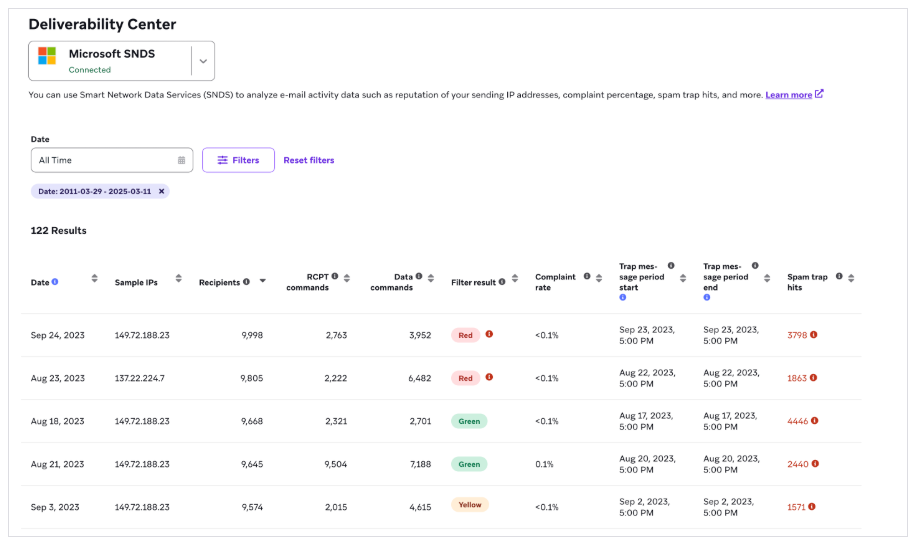Open the Filters button
914x547 pixels.
[238, 160]
